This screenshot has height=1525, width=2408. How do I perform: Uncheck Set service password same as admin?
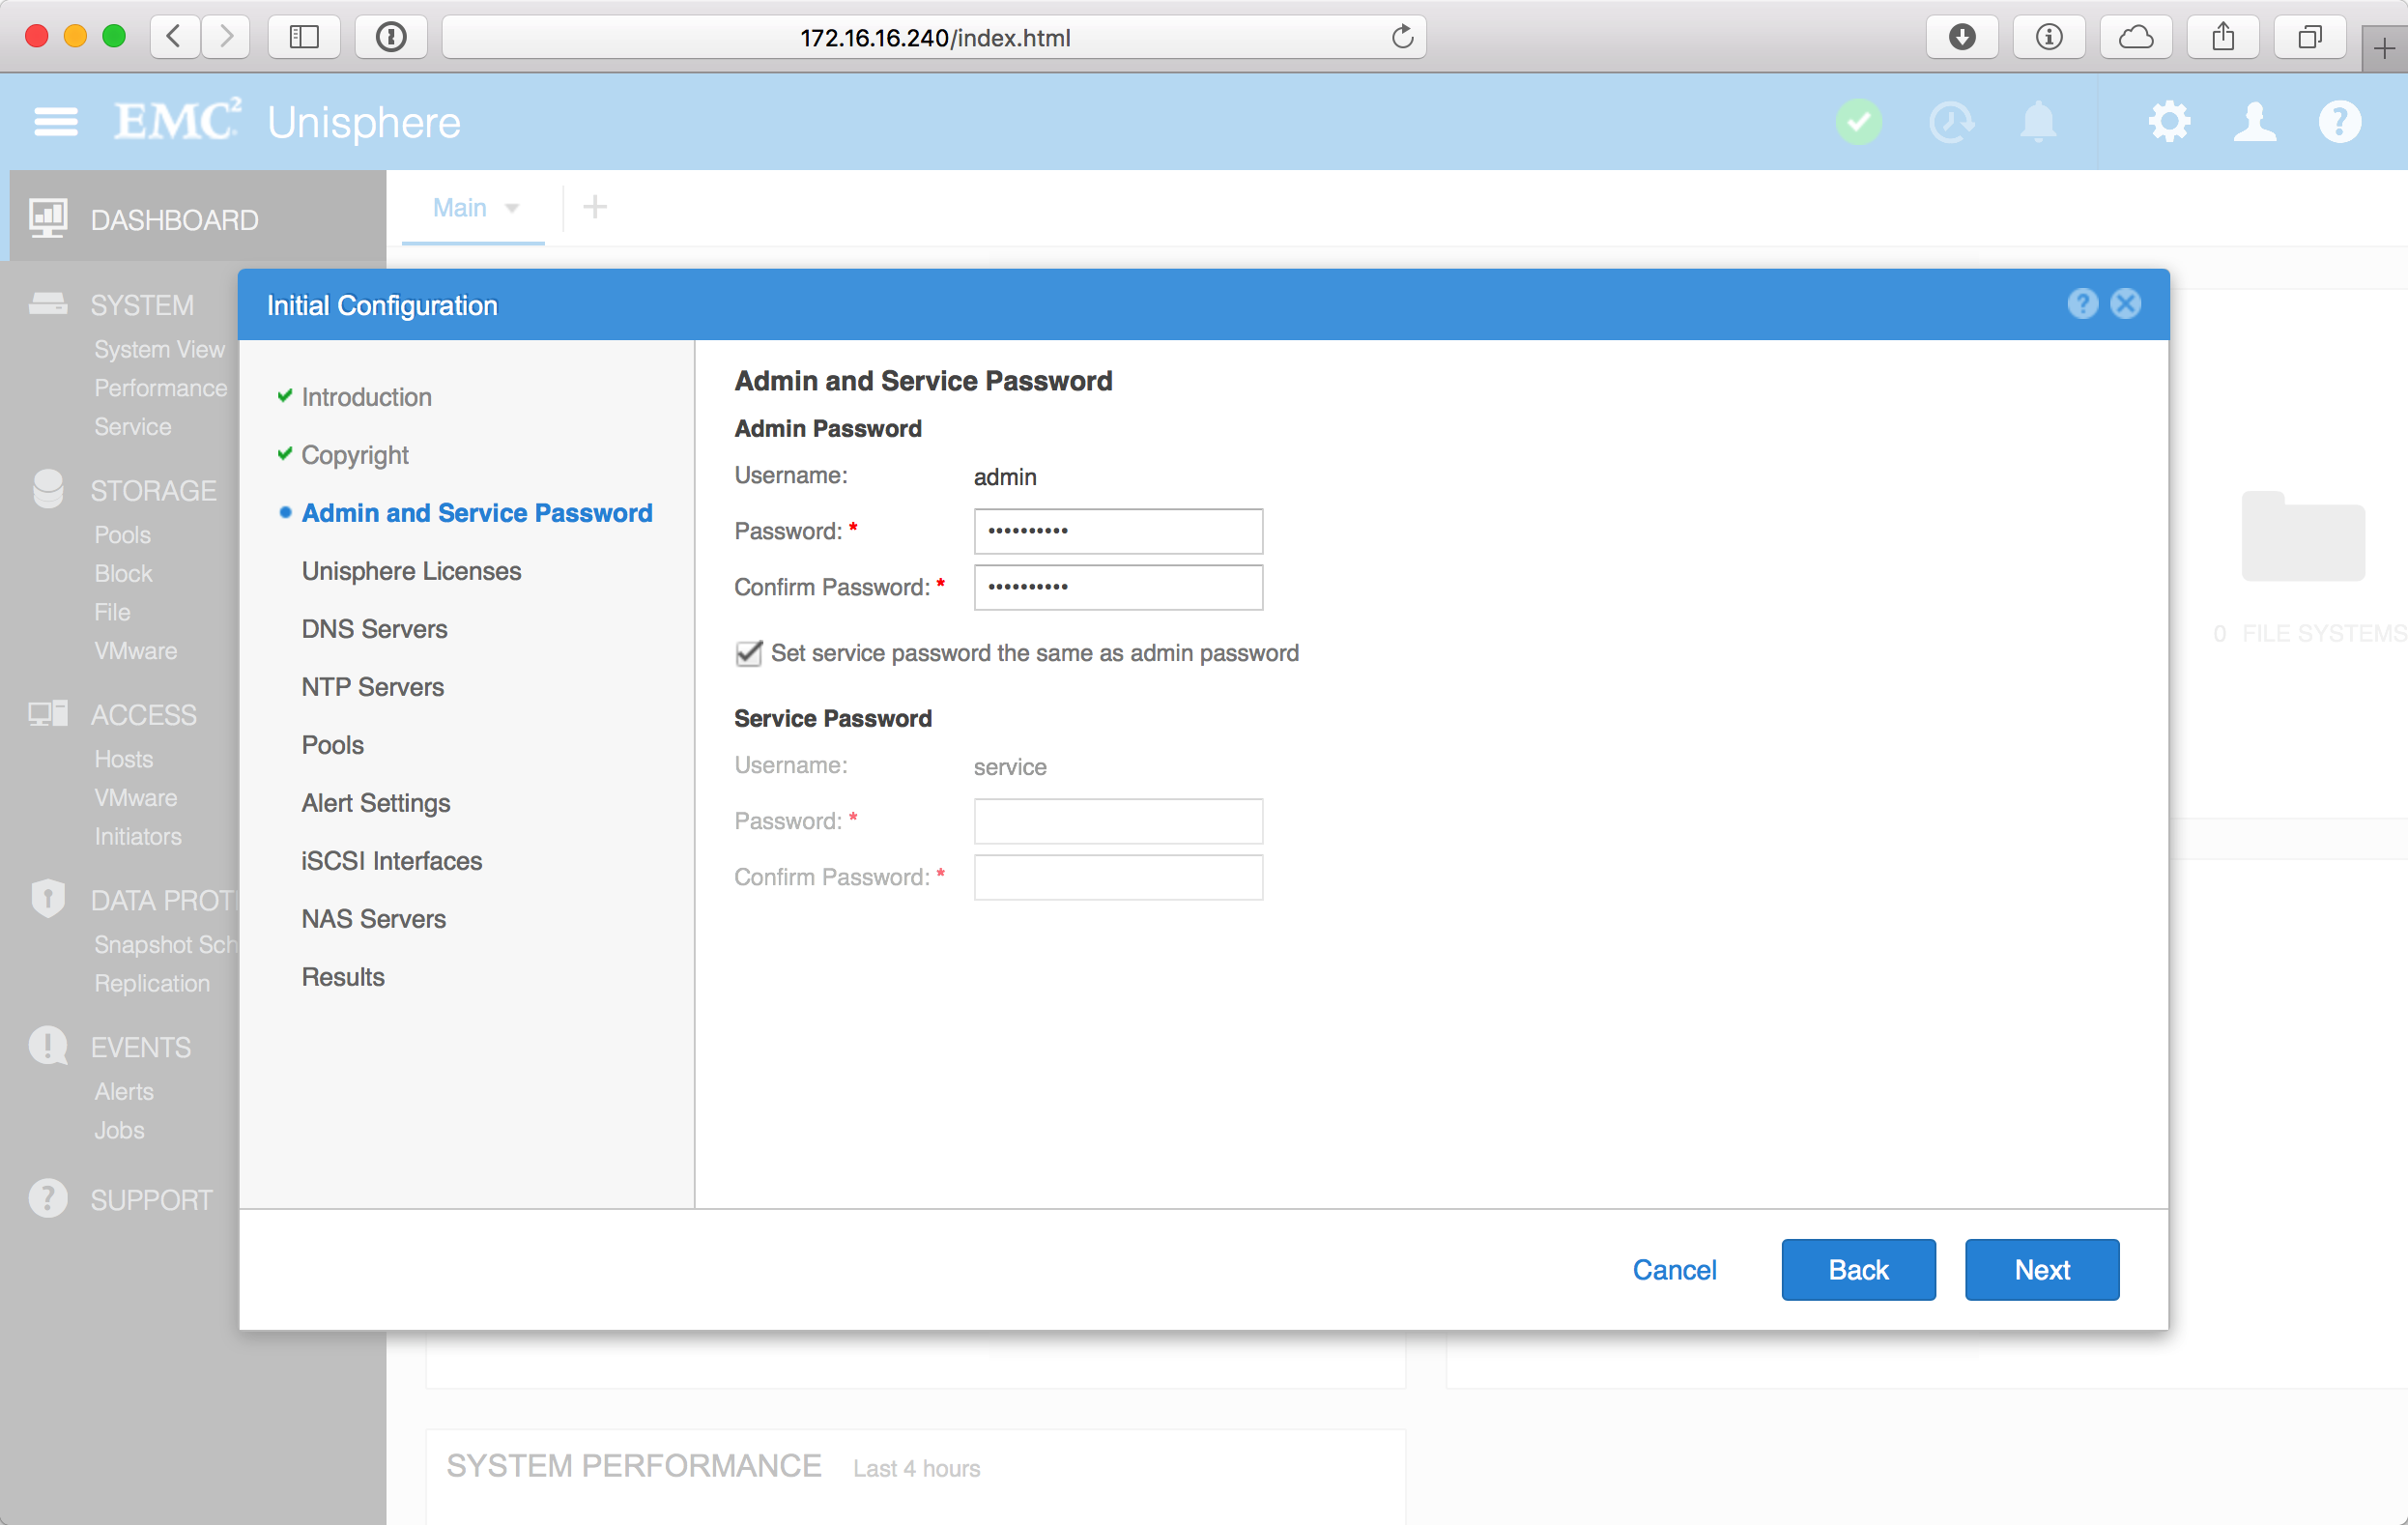(x=749, y=653)
